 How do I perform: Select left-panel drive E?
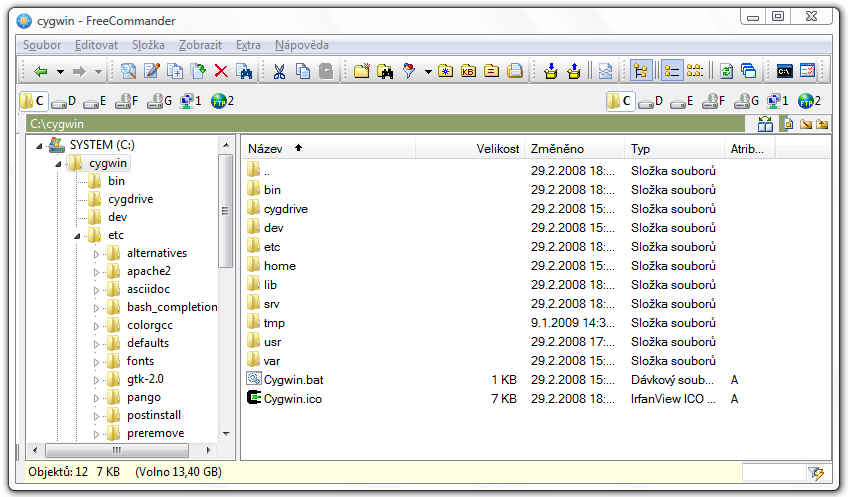click(x=95, y=101)
